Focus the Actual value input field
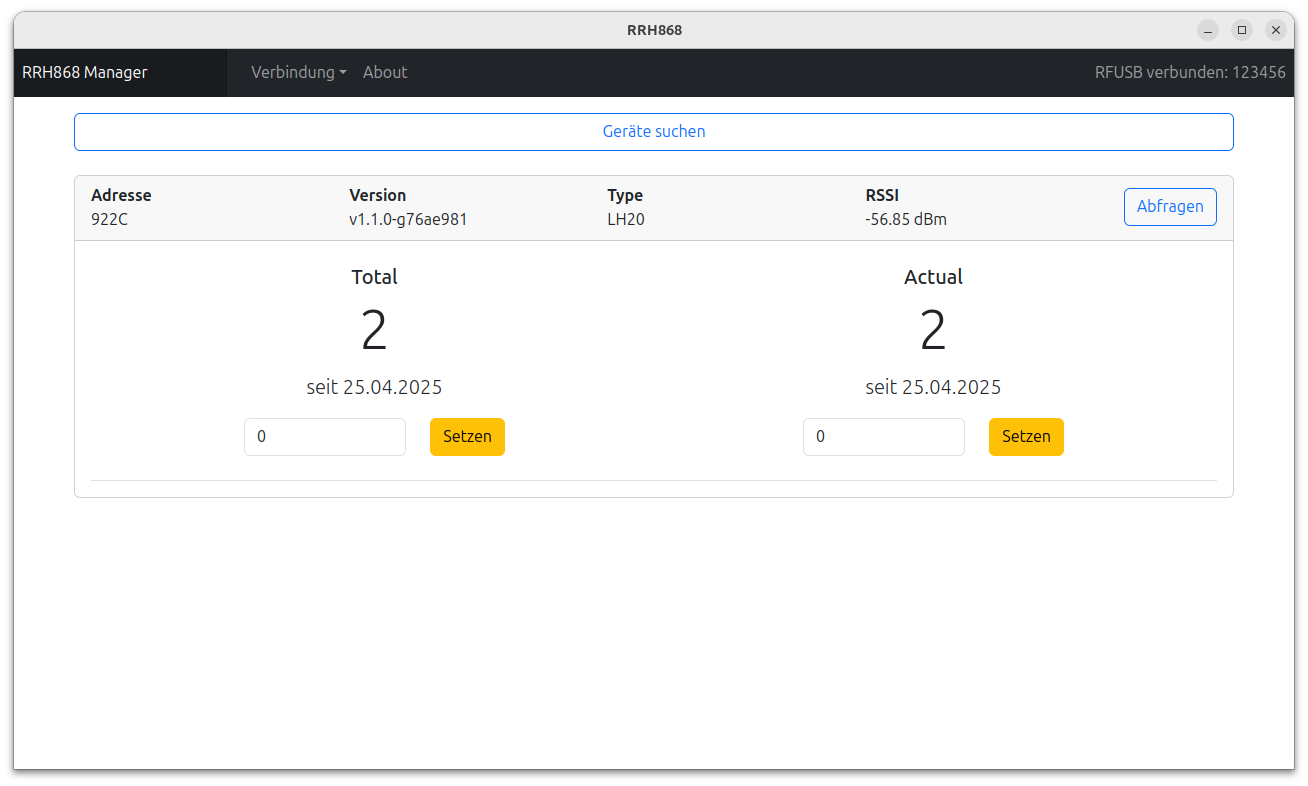This screenshot has height=786, width=1308. tap(883, 437)
